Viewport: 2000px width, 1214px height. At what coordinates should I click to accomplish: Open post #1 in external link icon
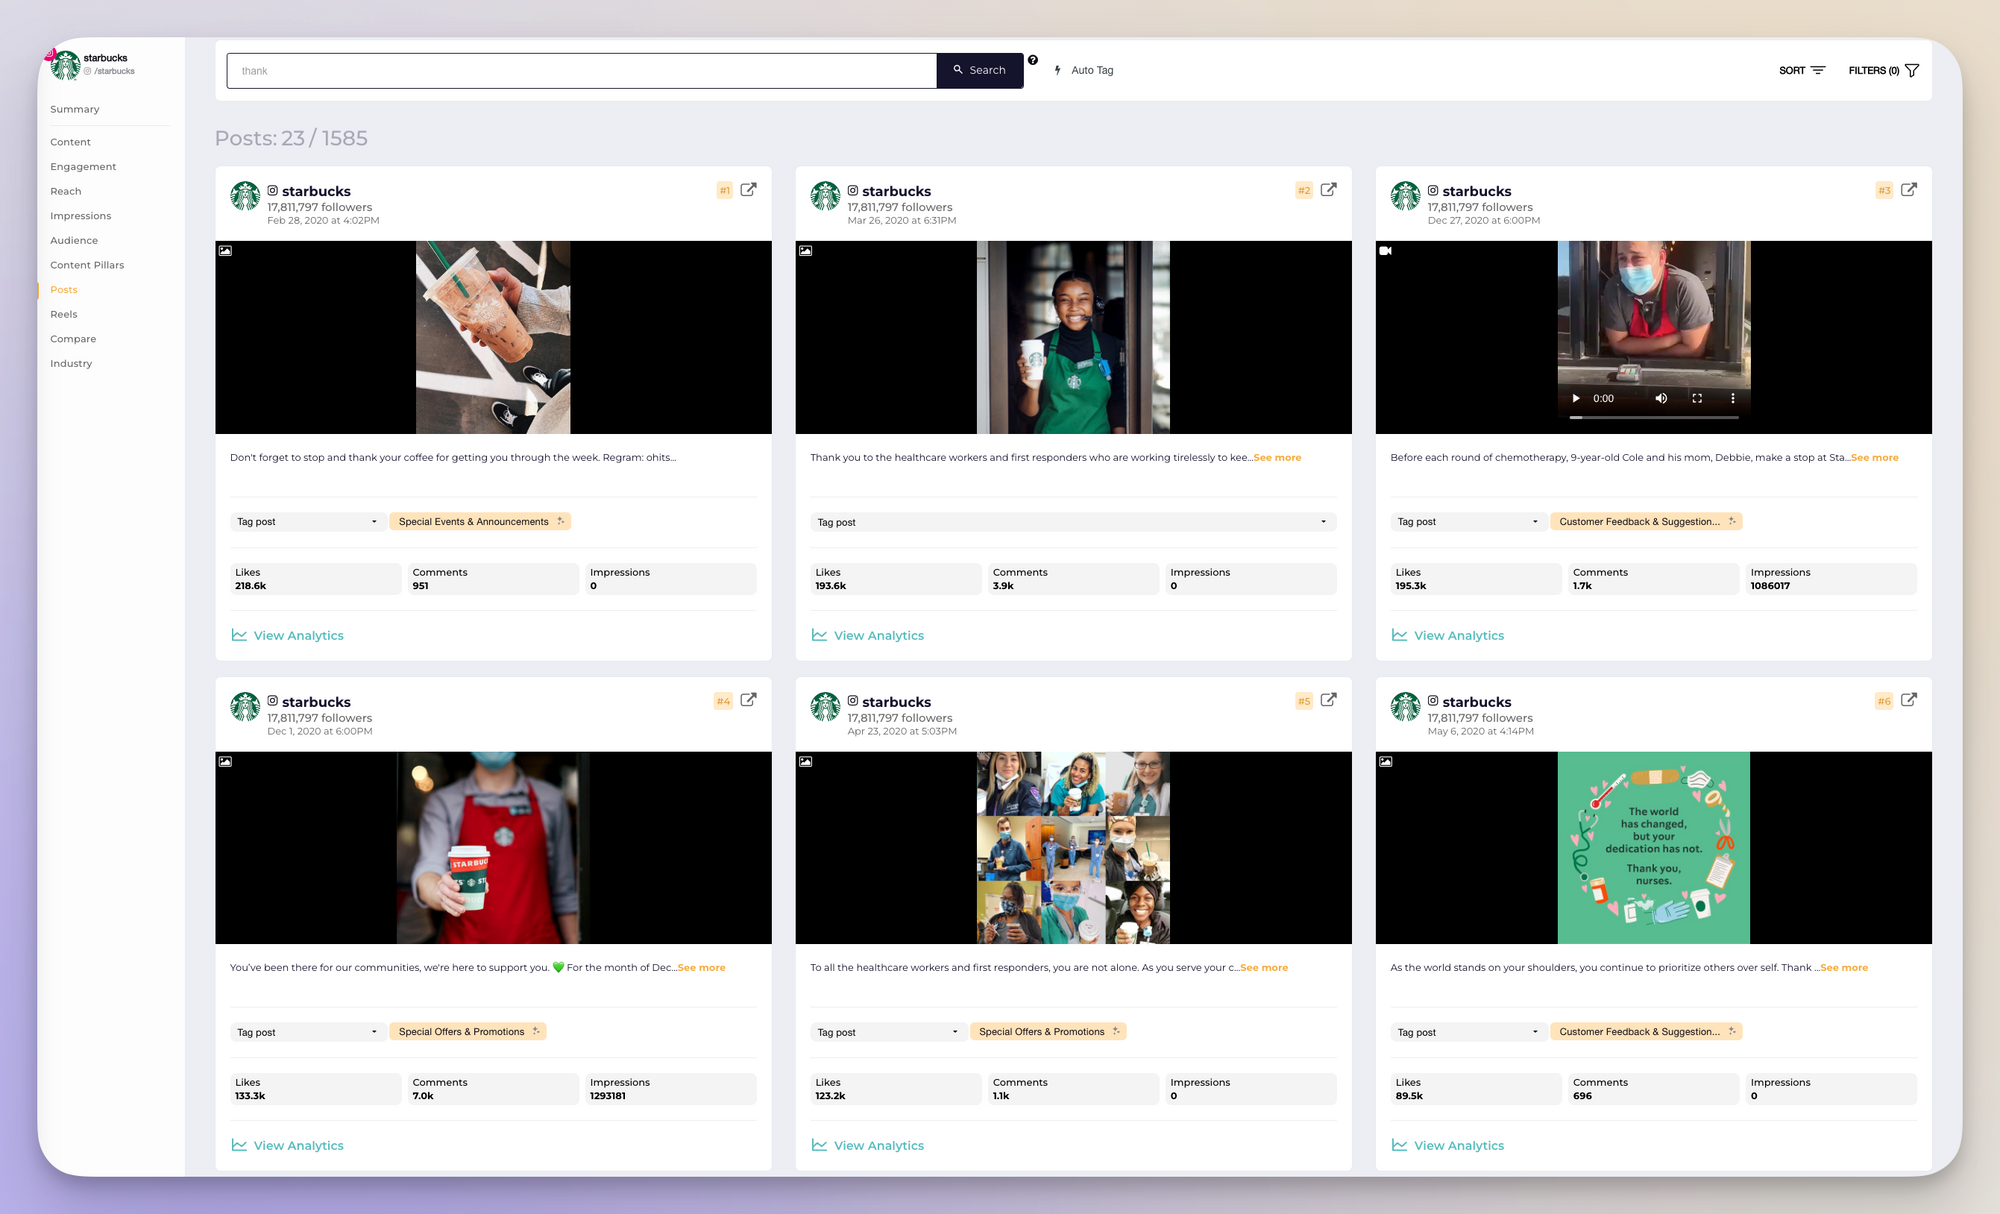click(748, 190)
